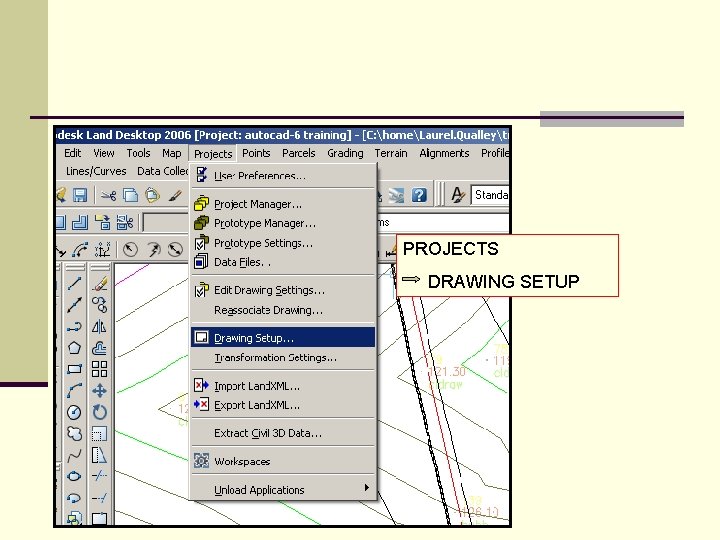Screen dimensions: 720x540
Task: Choose Extract Civil 3D Data entry
Action: click(283, 433)
